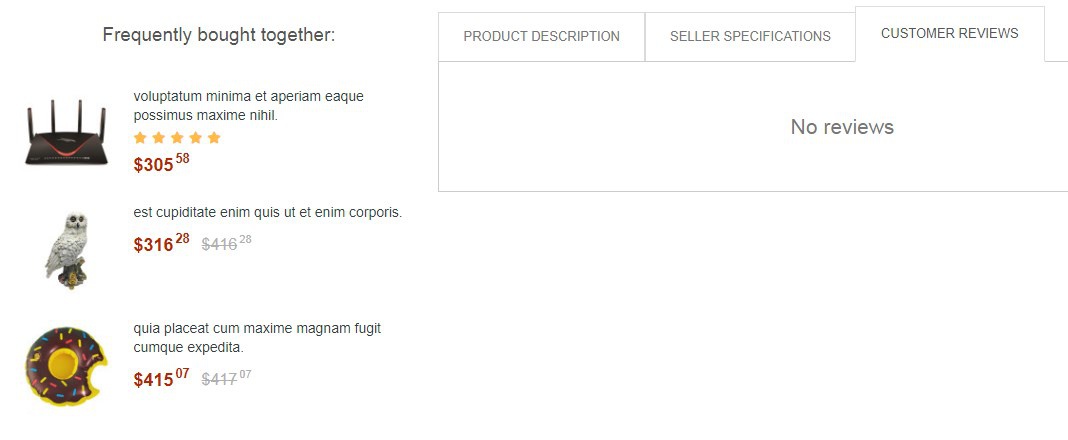Select the Customer Reviews tab

949,34
